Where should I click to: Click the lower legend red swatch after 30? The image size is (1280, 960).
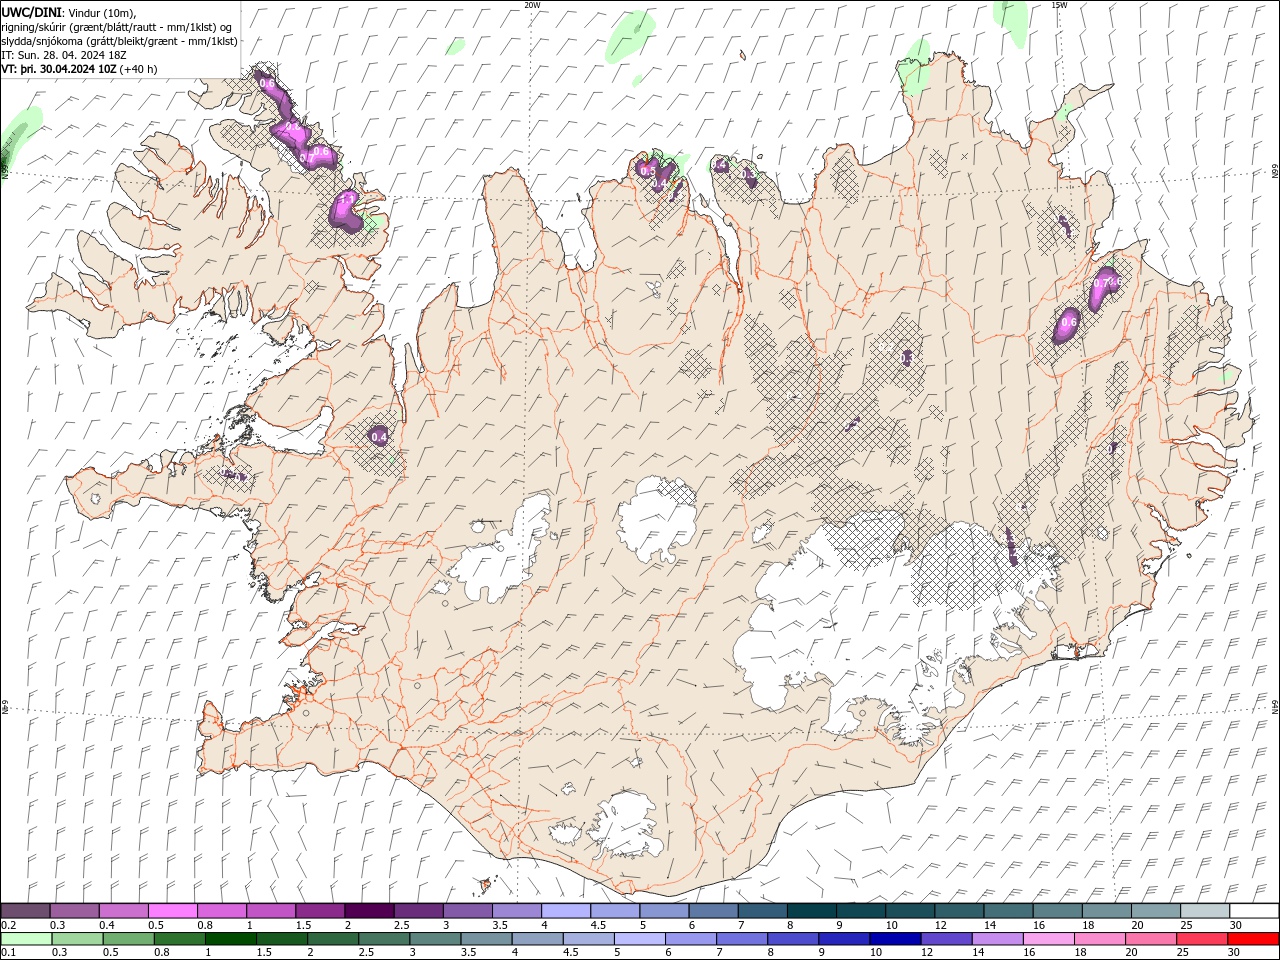[x=1254, y=939]
